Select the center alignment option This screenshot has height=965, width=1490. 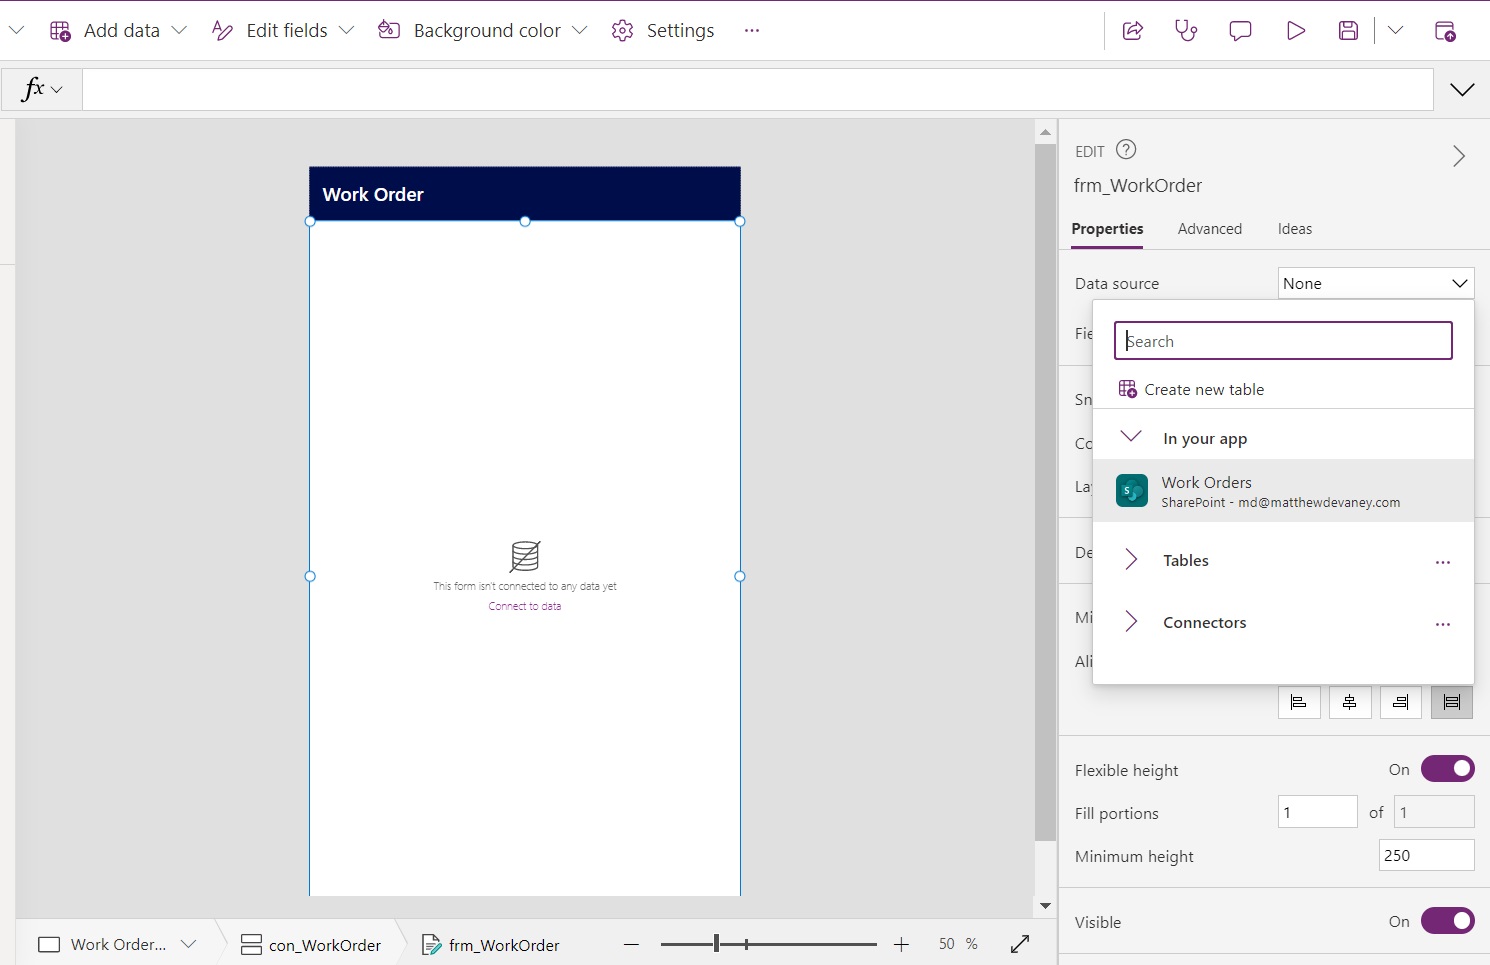(1350, 701)
